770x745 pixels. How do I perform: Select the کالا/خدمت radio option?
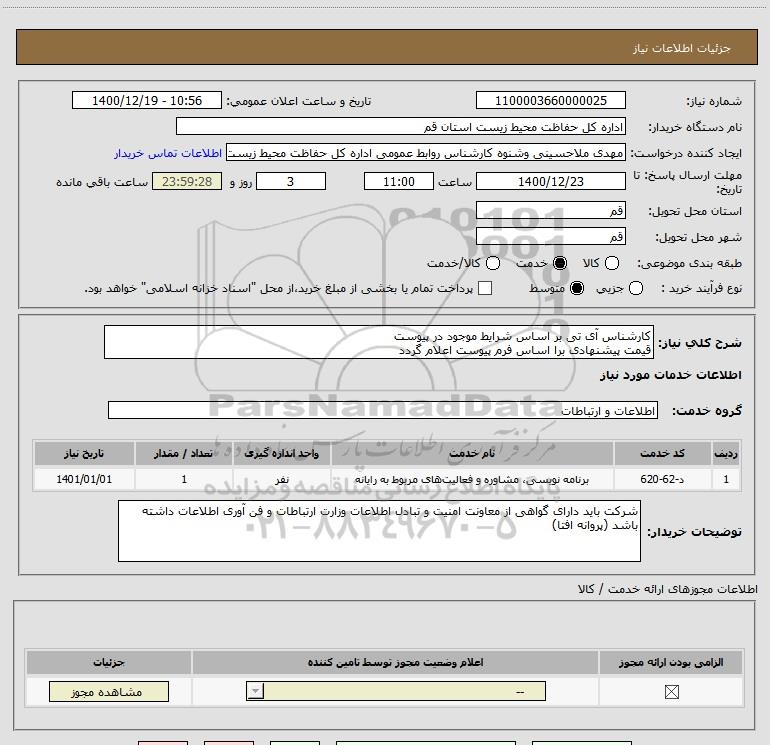[x=493, y=263]
